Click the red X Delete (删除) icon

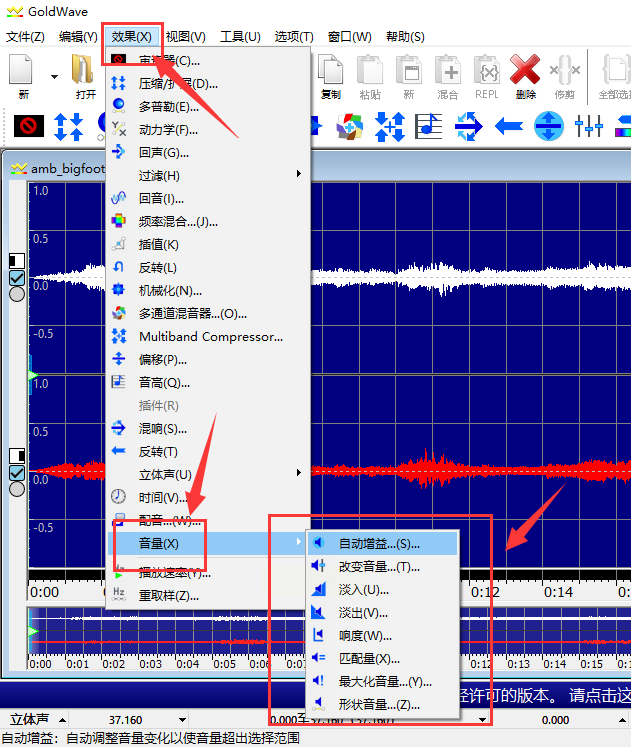[525, 70]
